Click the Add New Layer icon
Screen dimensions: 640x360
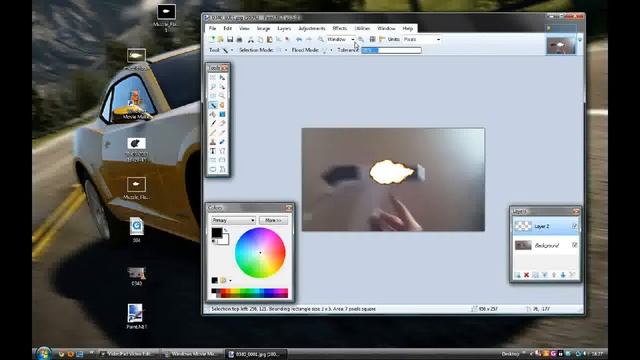pyautogui.click(x=518, y=276)
